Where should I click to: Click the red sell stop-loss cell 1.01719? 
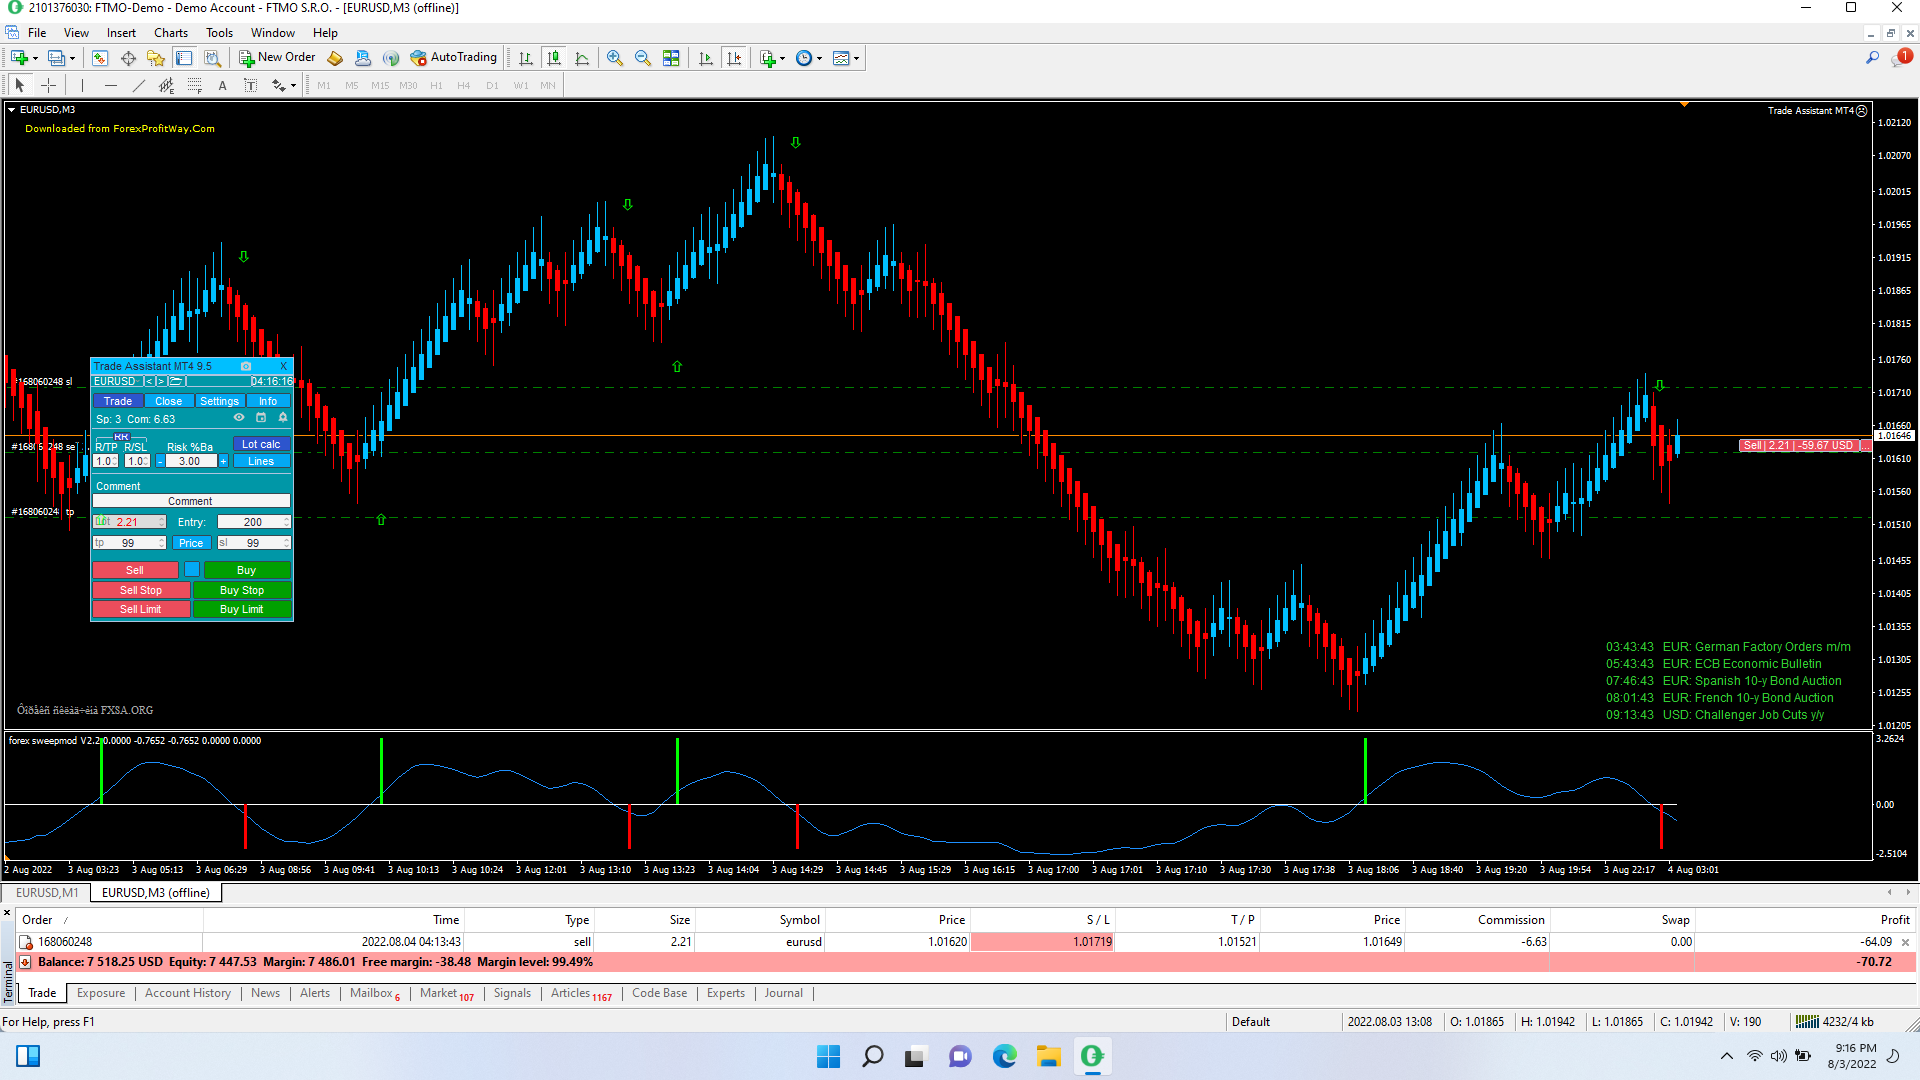(x=1041, y=942)
